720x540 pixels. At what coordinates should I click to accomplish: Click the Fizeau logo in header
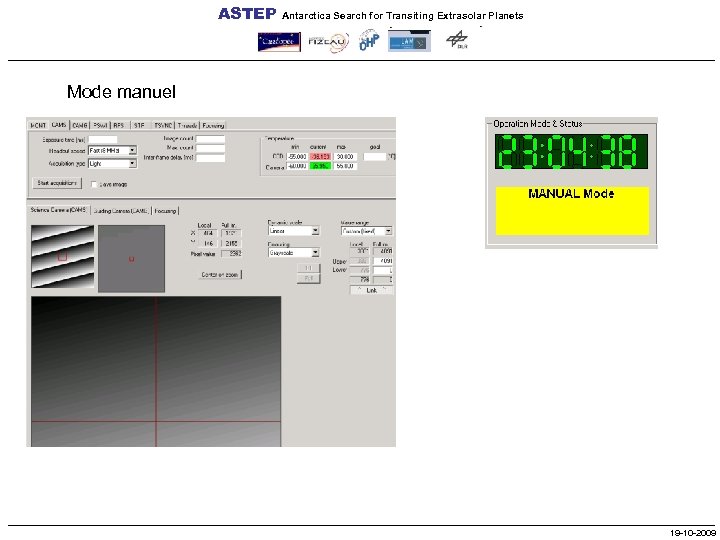coord(328,42)
